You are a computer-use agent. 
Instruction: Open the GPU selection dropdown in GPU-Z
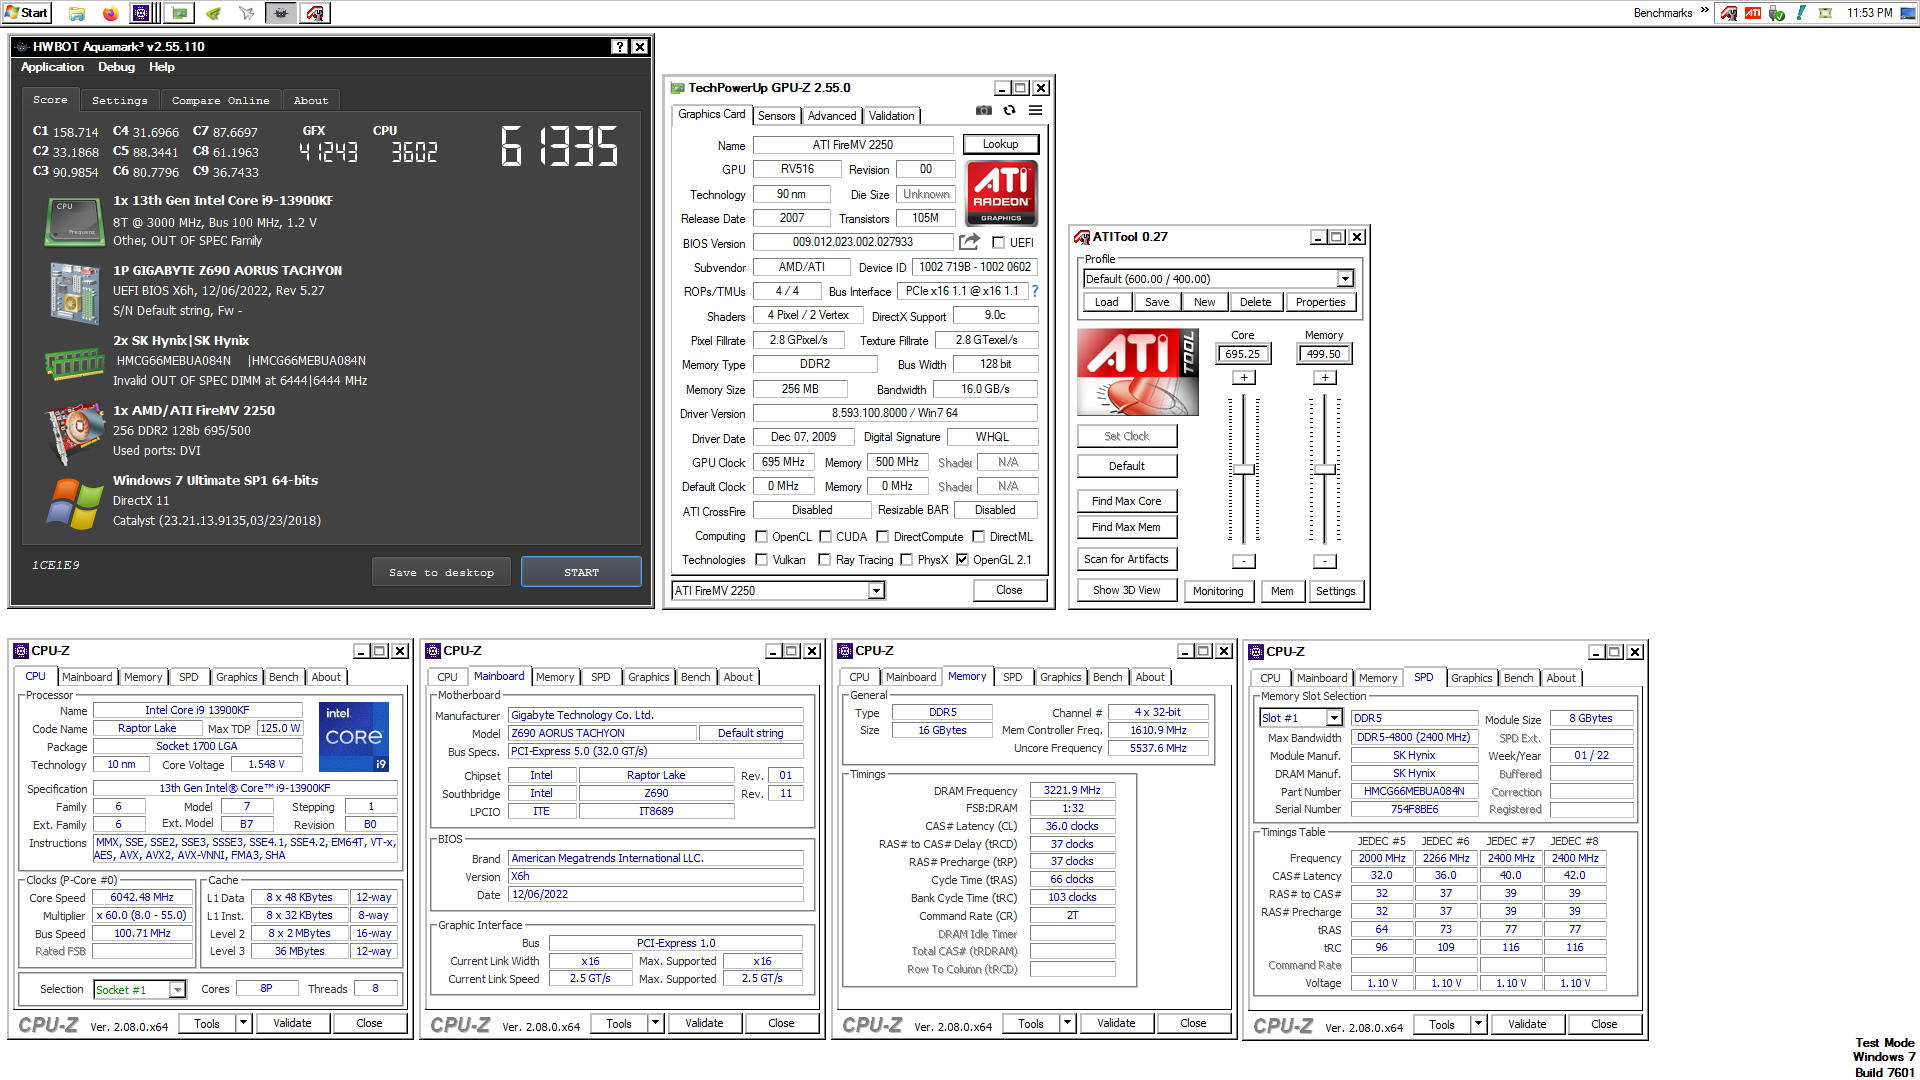click(x=876, y=590)
